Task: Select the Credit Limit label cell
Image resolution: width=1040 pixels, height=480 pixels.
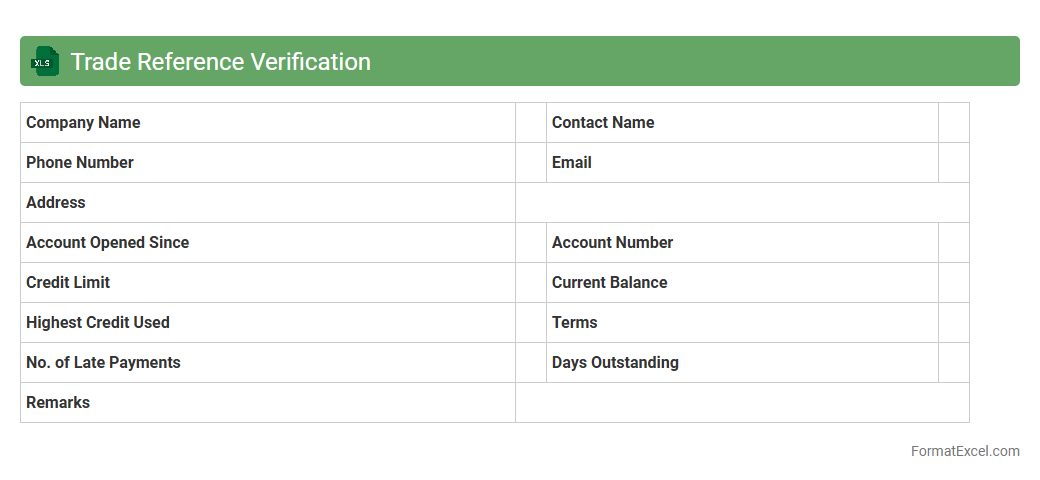Action: pyautogui.click(x=267, y=283)
